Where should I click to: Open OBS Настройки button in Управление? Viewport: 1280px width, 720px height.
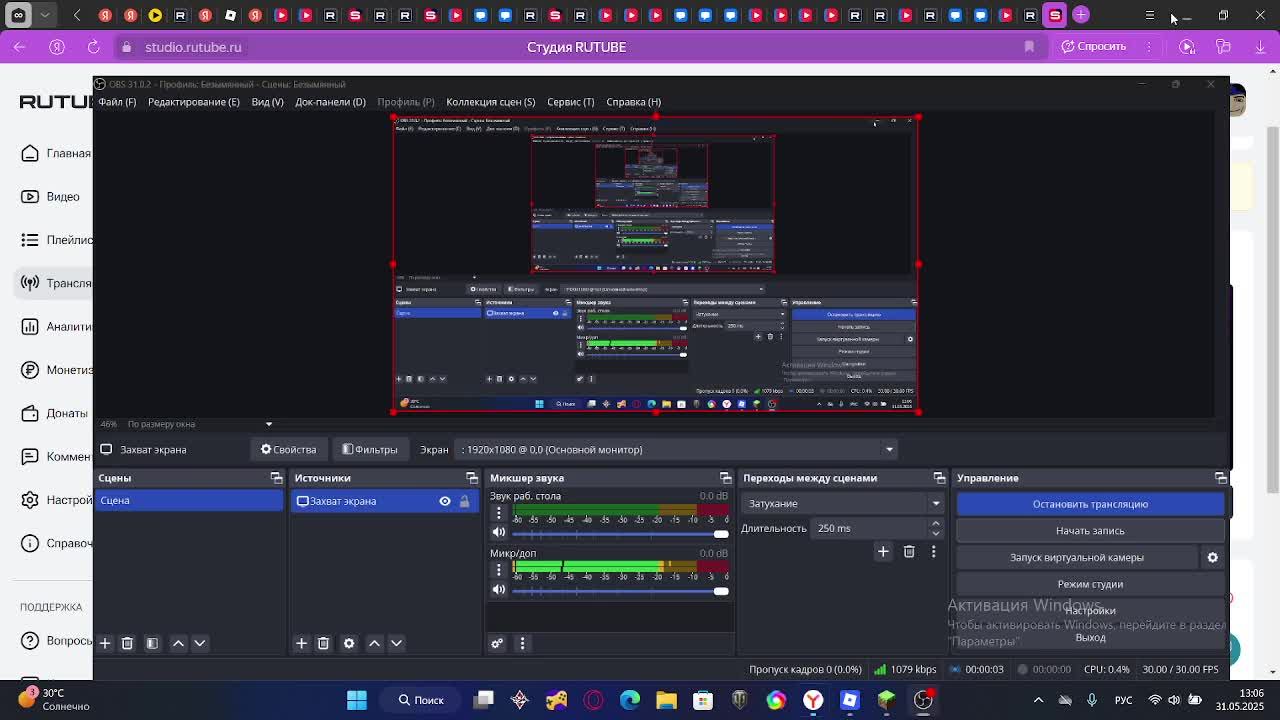[1090, 611]
